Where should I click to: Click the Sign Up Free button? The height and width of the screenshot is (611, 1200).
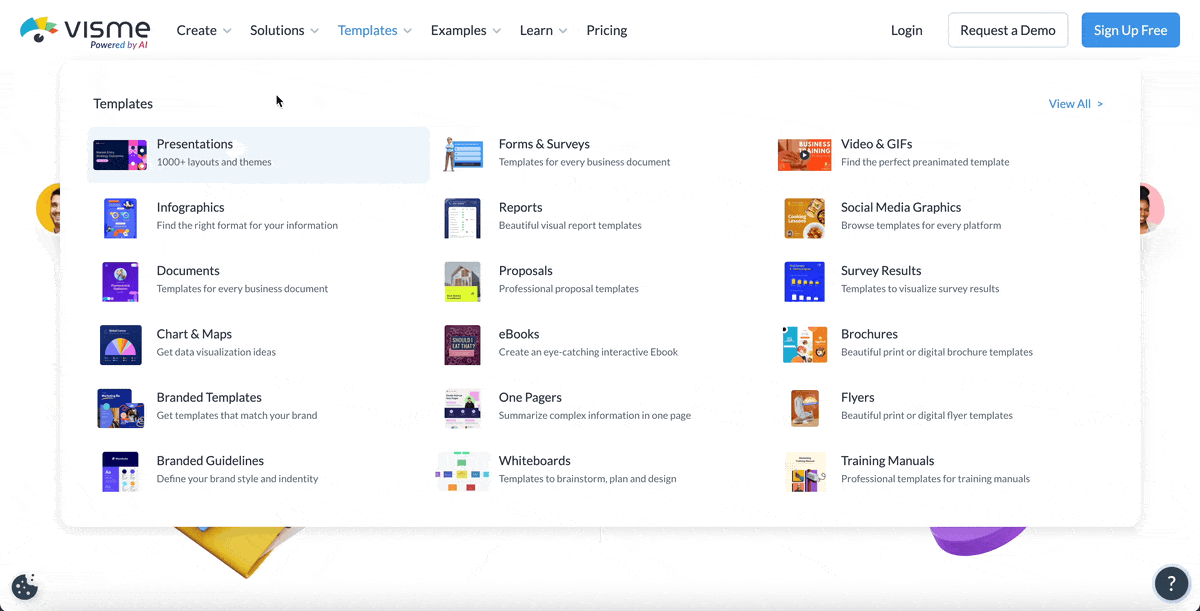pyautogui.click(x=1130, y=30)
